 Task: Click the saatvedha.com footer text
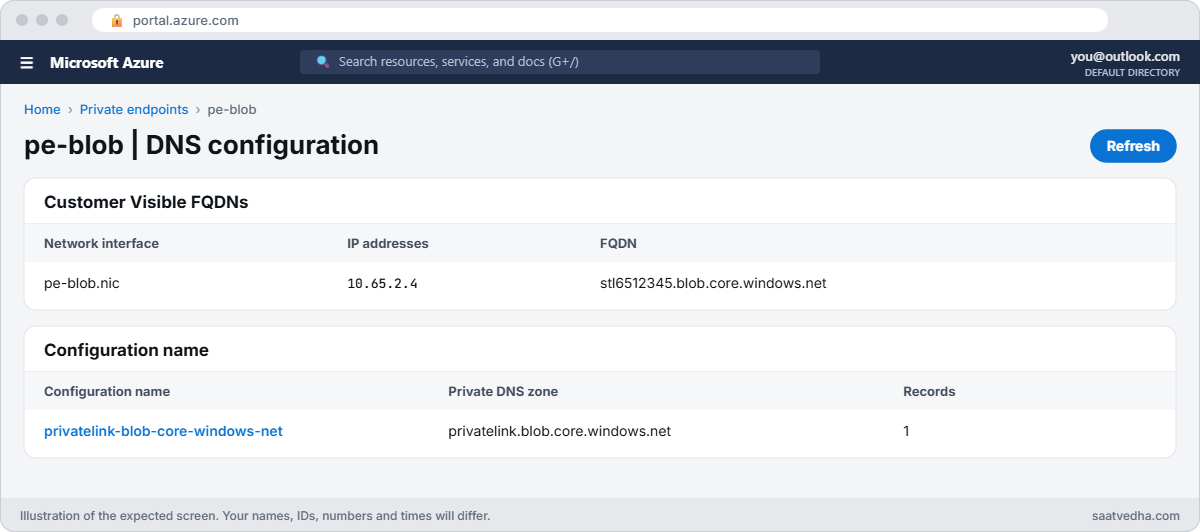pos(1136,516)
